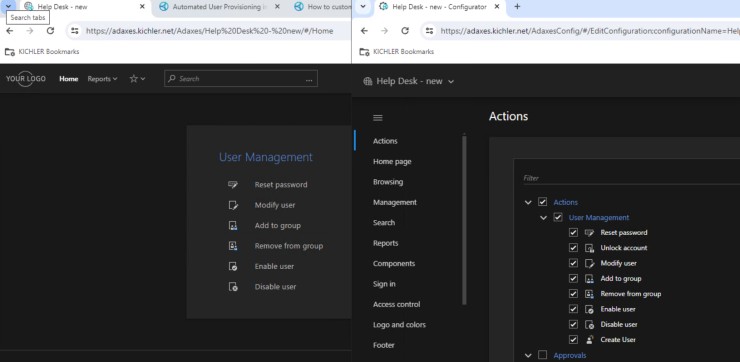Click Remove from group icon in left panel
Image resolution: width=740 pixels, height=362 pixels.
[x=233, y=246]
